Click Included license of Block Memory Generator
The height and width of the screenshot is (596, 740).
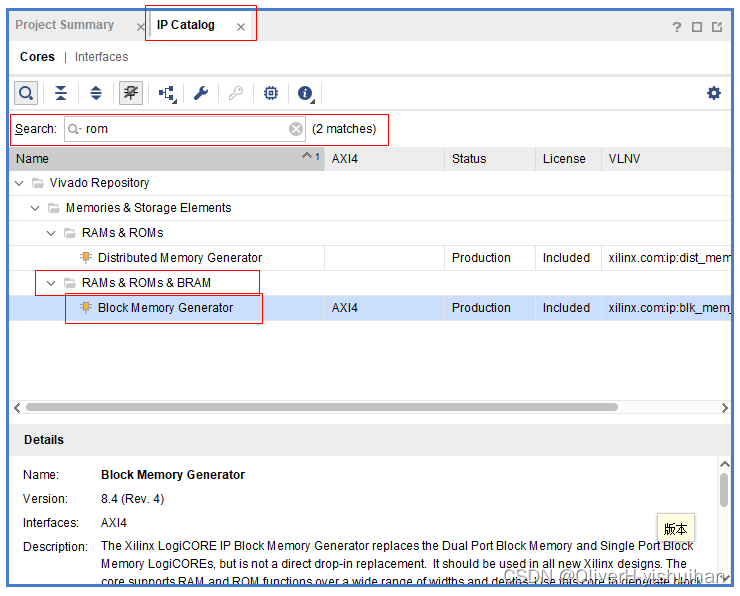[x=566, y=308]
